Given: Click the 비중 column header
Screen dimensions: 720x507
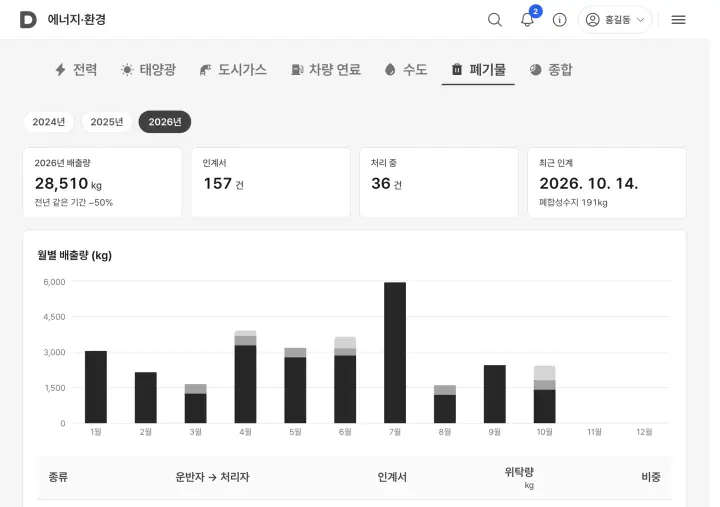Looking at the screenshot, I should 651,477.
